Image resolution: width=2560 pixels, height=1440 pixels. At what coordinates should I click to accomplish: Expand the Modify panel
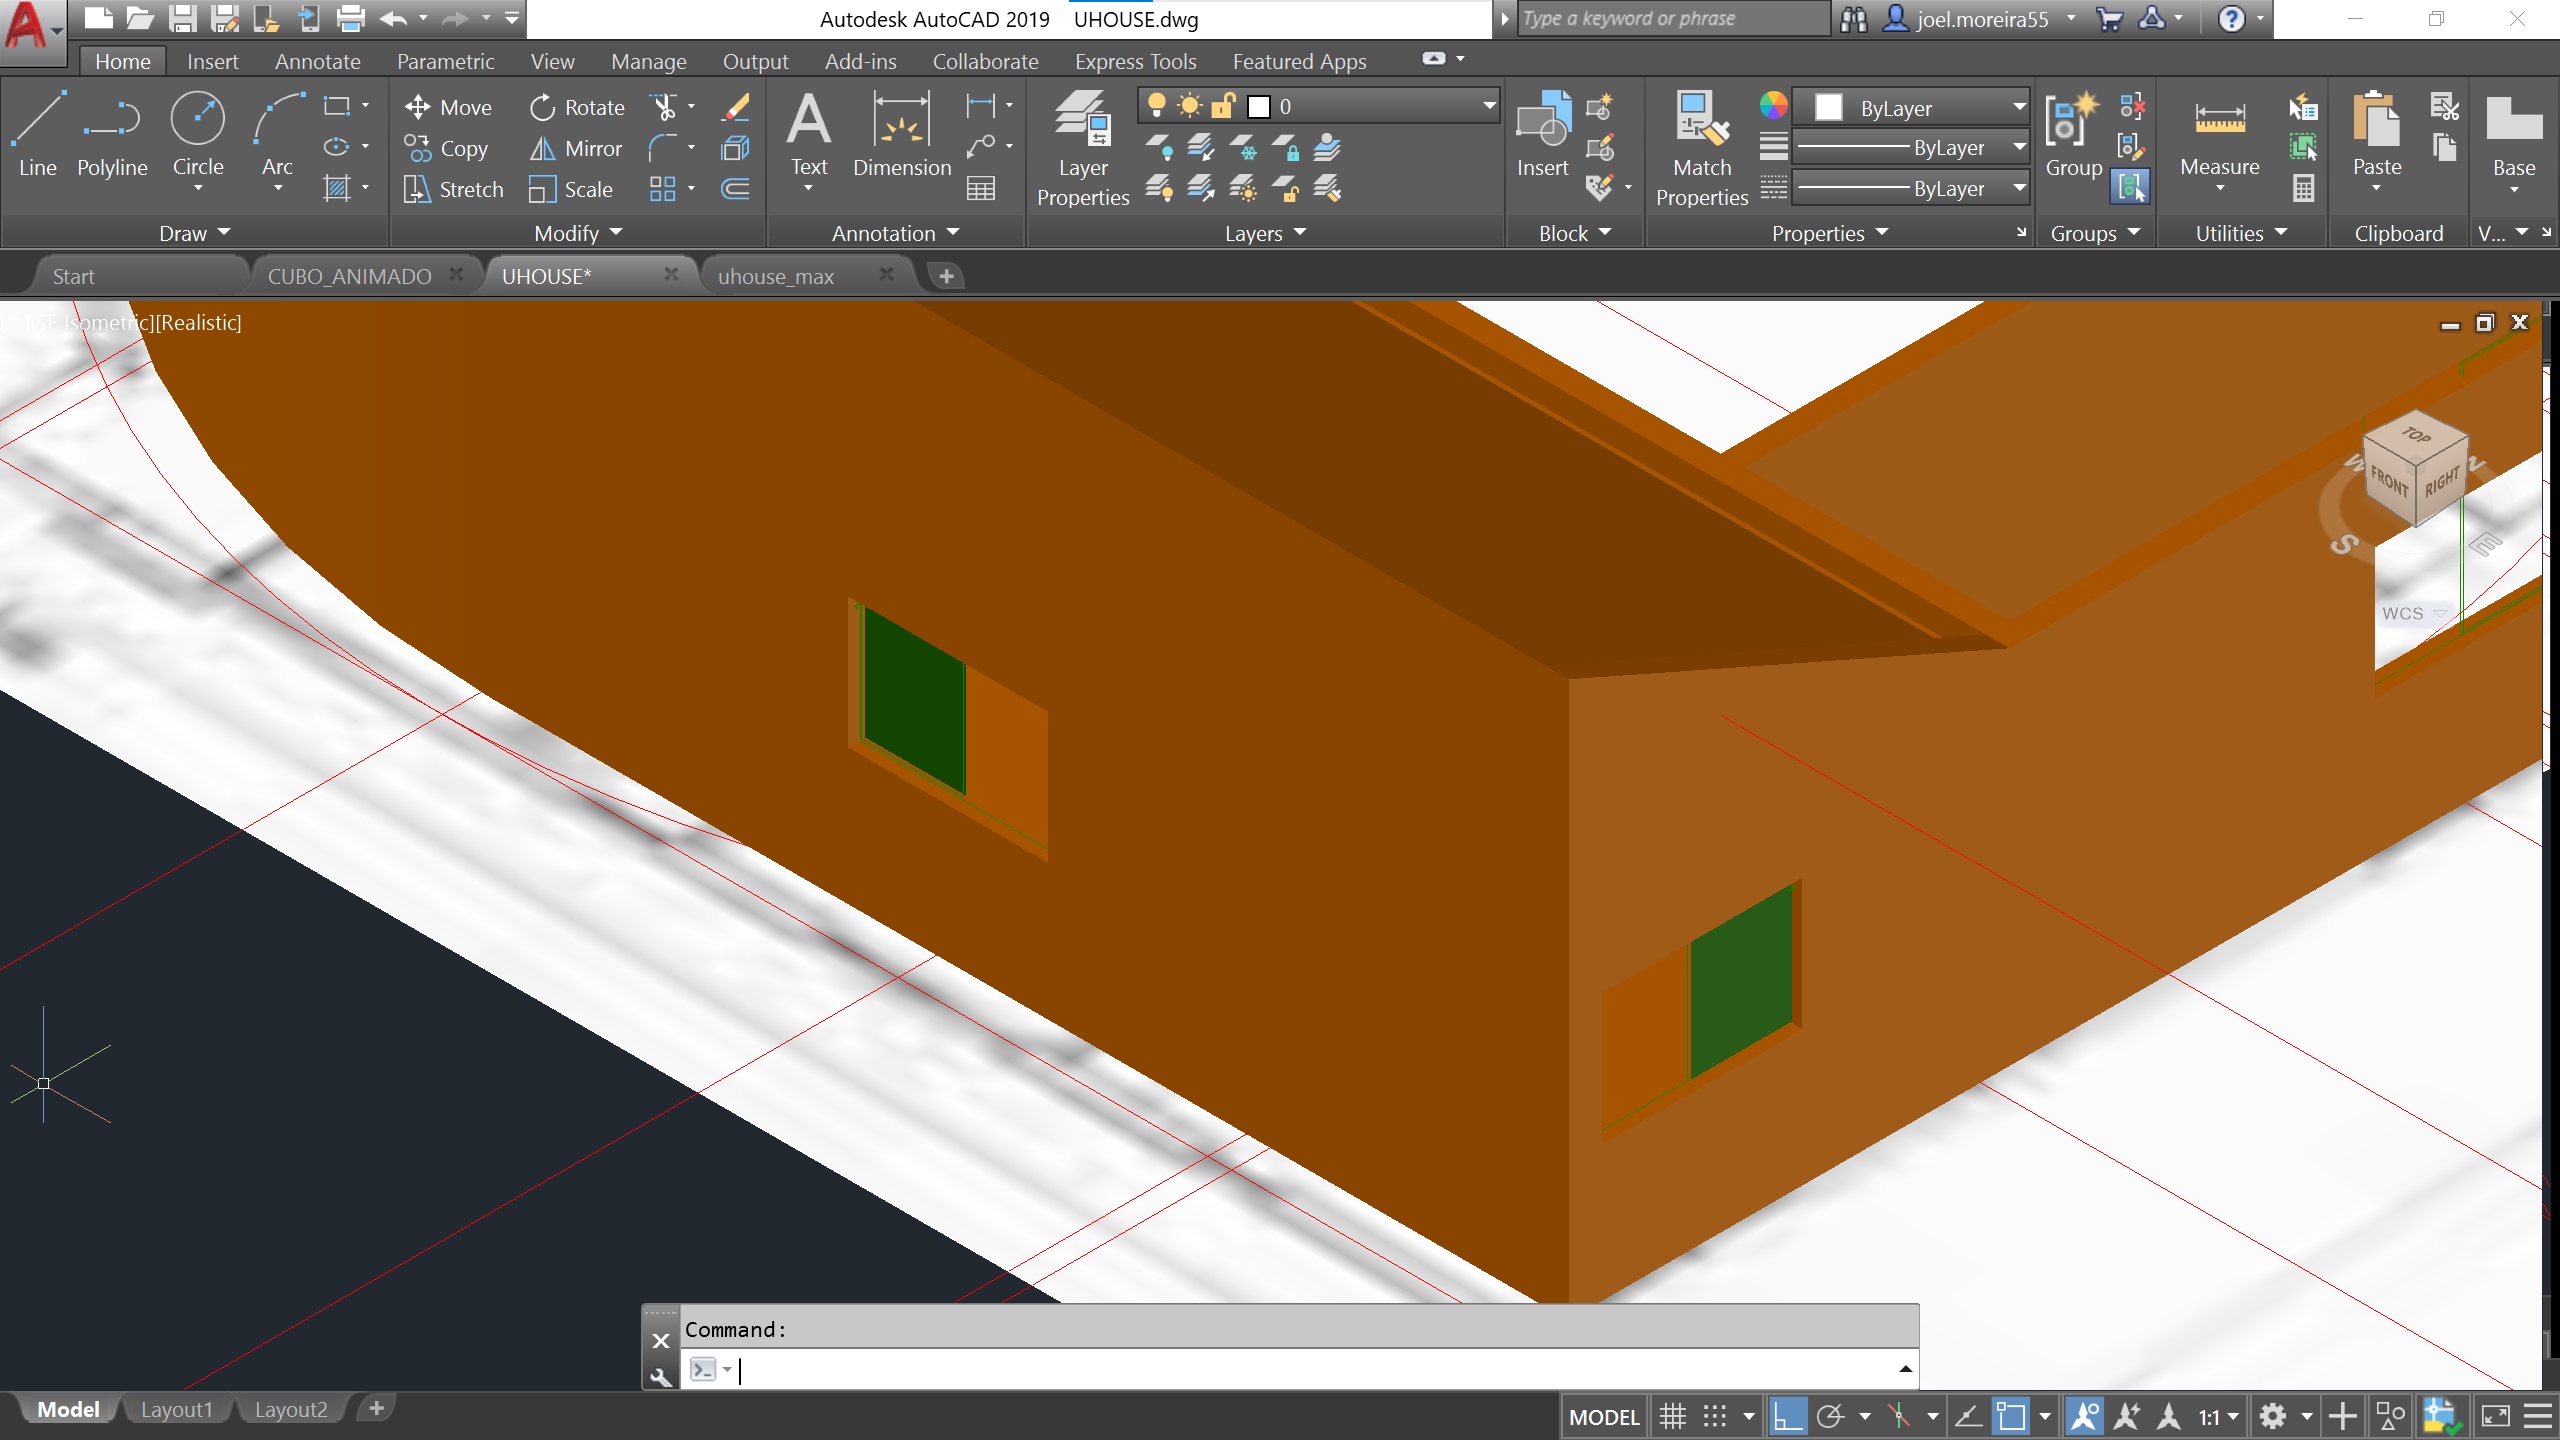578,233
